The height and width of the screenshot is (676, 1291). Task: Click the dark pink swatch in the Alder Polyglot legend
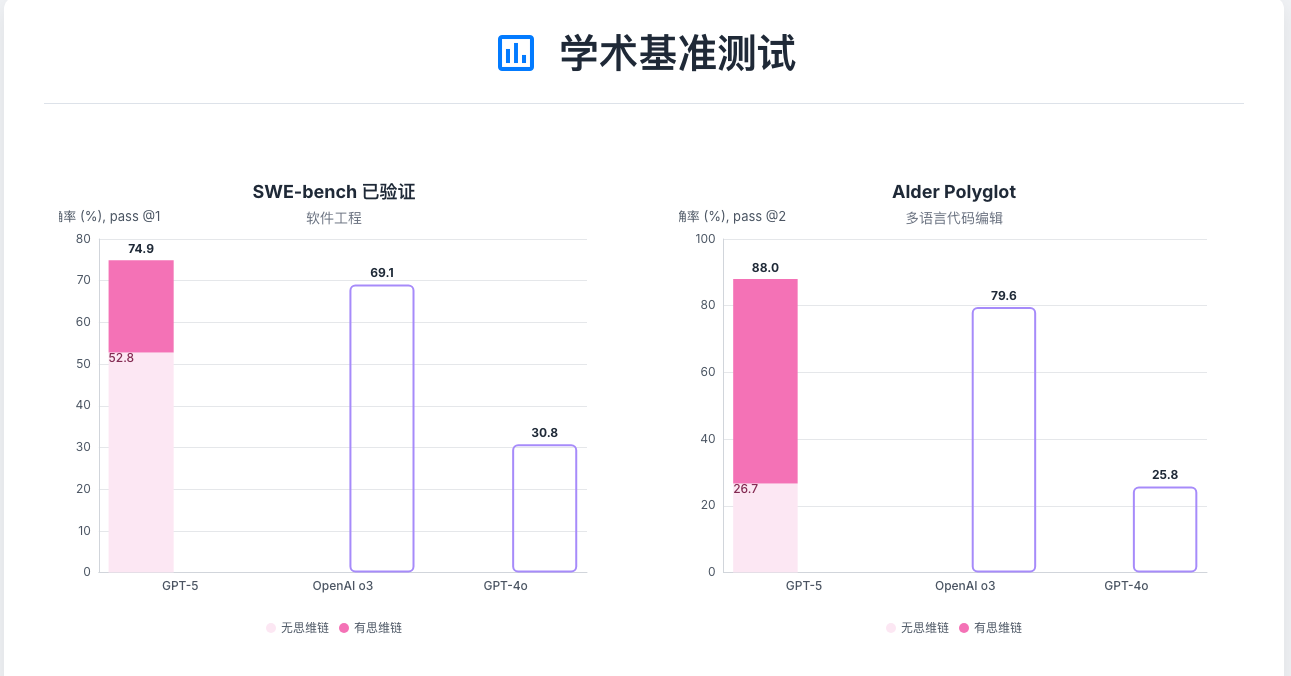click(x=964, y=628)
